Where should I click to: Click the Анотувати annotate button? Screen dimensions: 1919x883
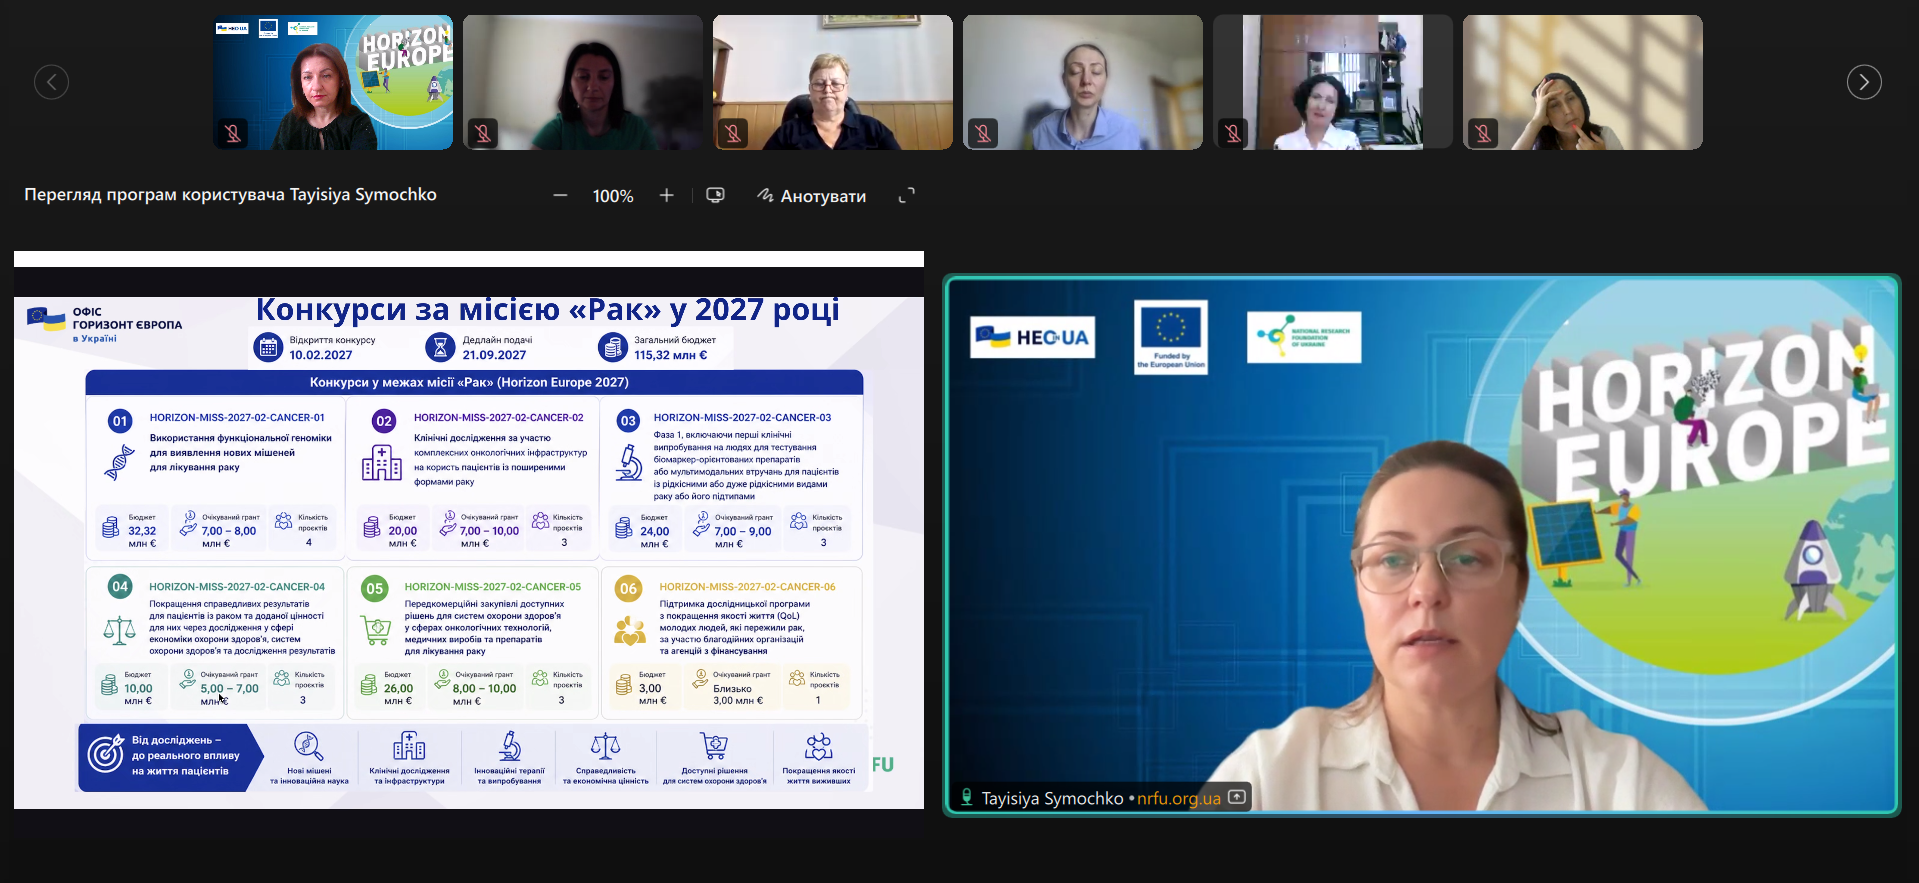811,196
